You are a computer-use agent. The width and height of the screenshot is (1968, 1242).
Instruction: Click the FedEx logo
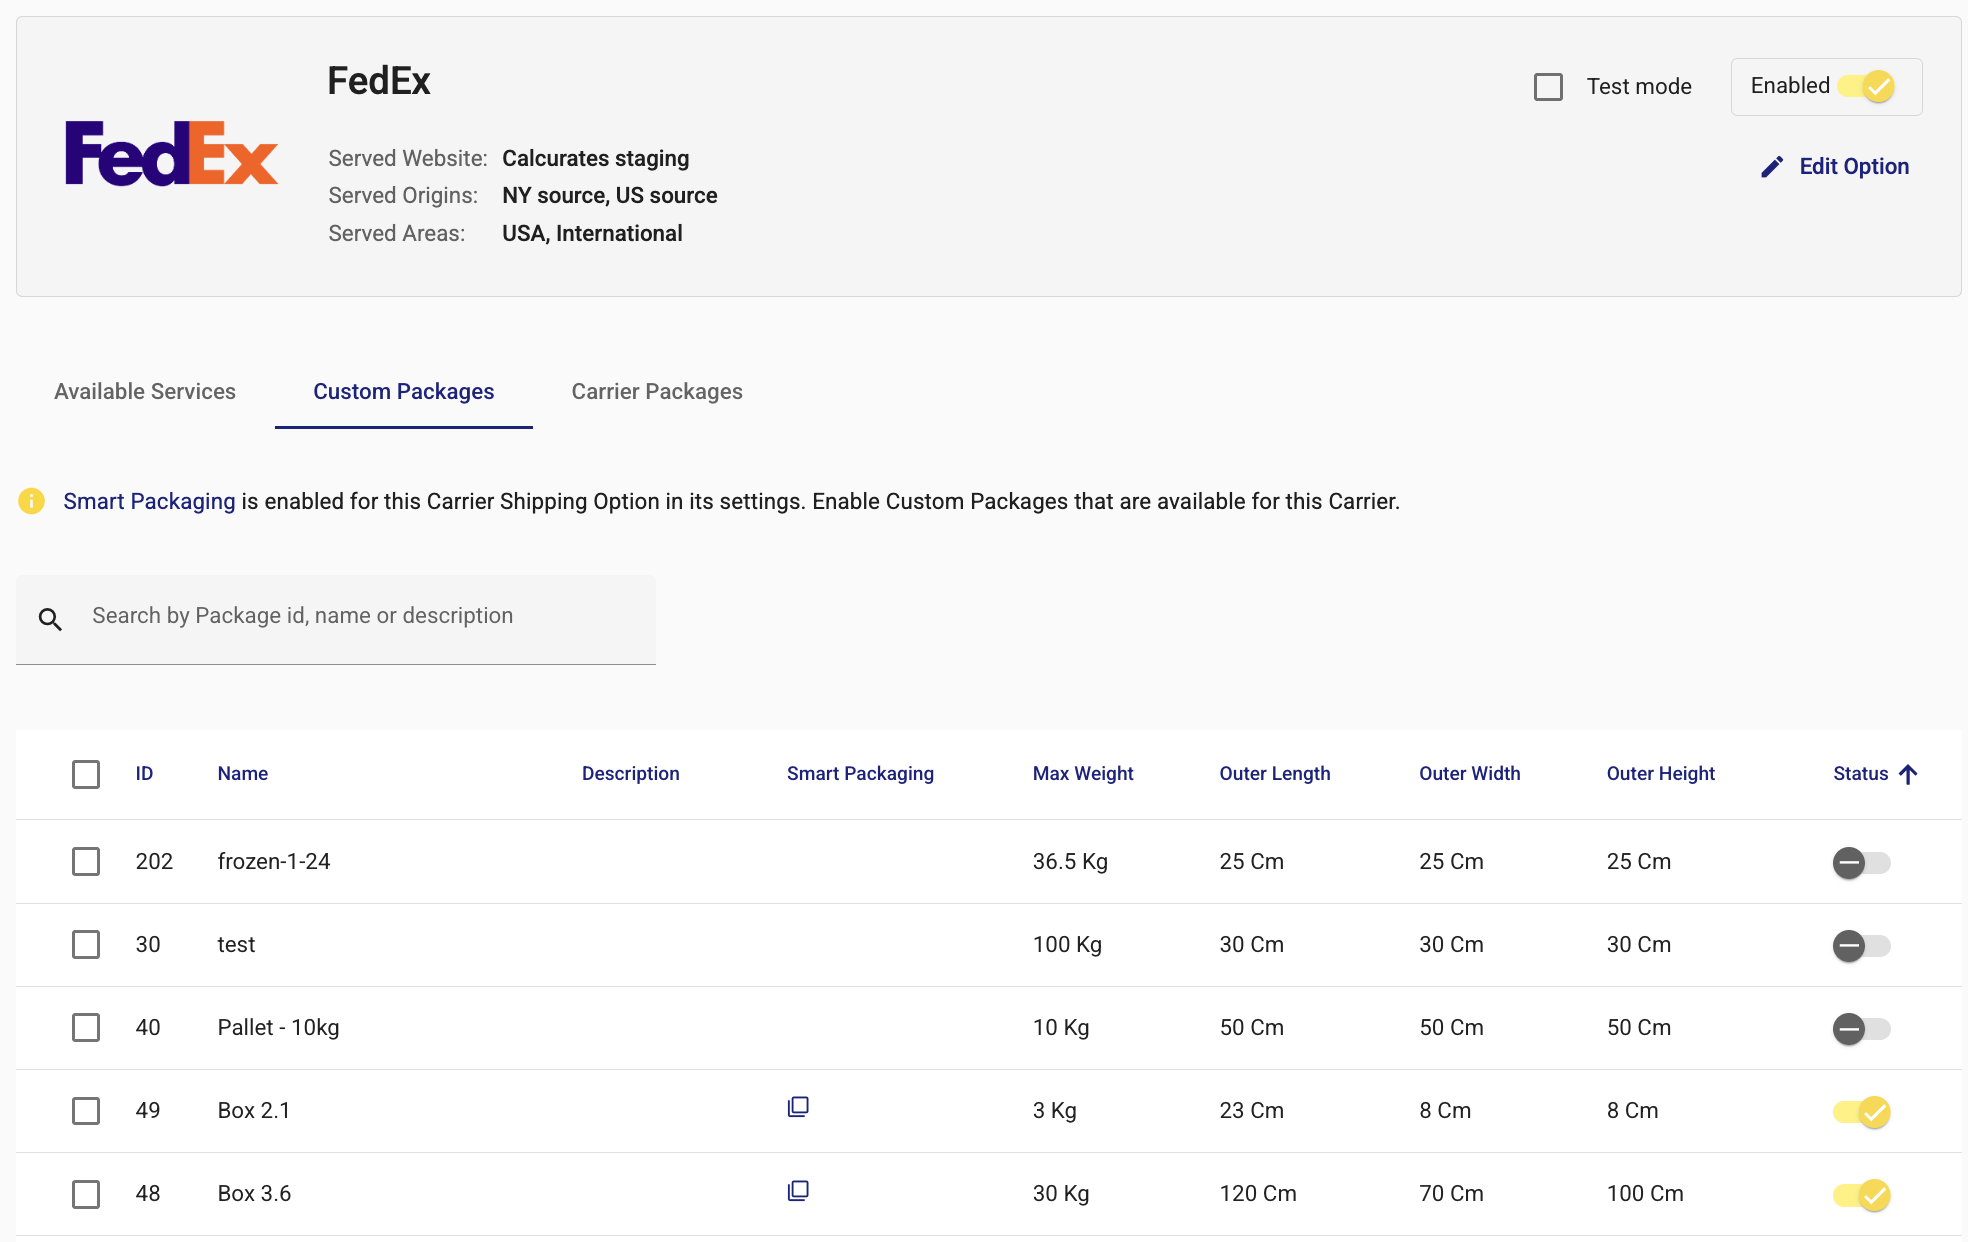[x=171, y=153]
